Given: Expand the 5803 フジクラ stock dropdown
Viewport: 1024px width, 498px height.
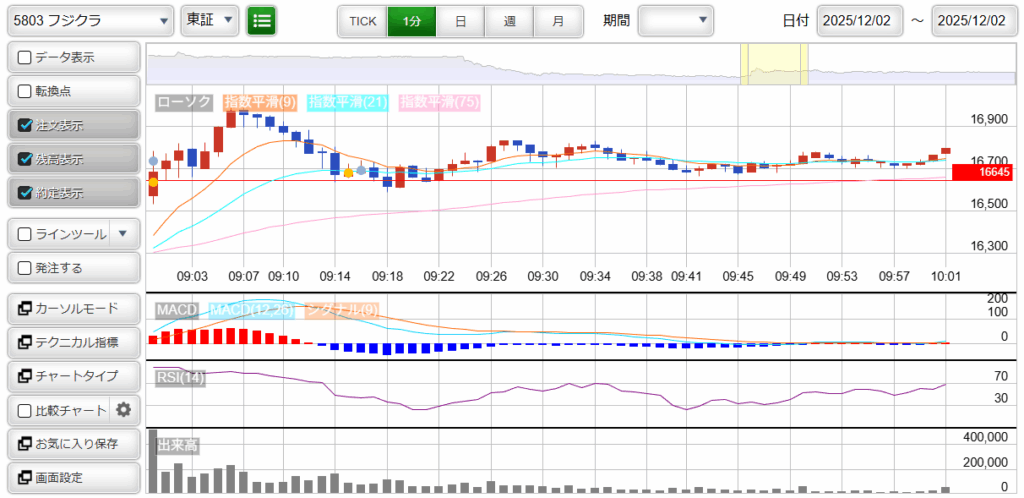Looking at the screenshot, I should (x=90, y=20).
